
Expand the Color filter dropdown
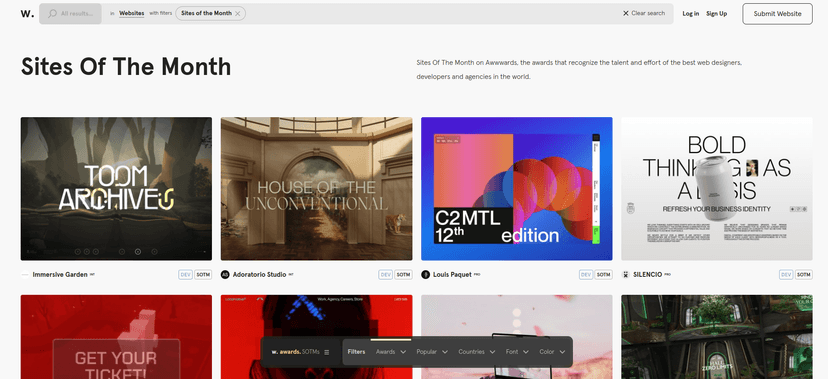552,352
